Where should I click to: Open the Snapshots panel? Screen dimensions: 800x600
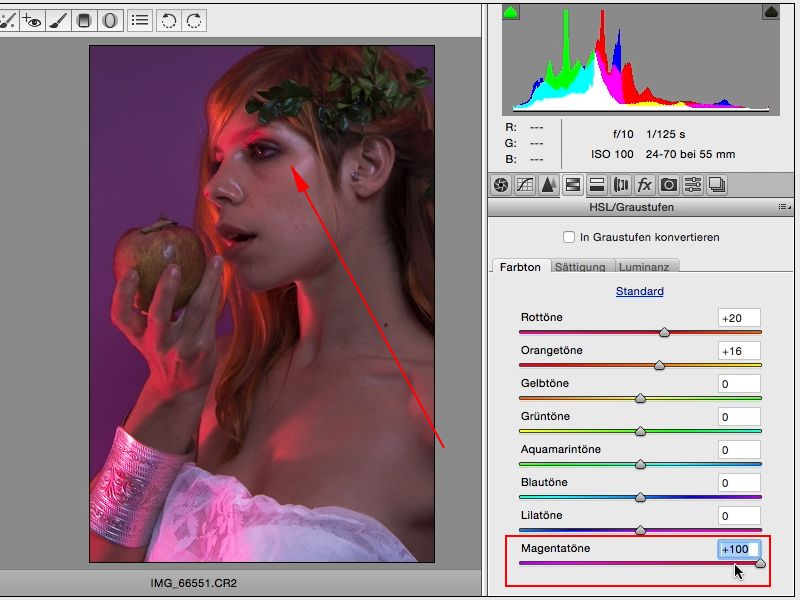717,185
